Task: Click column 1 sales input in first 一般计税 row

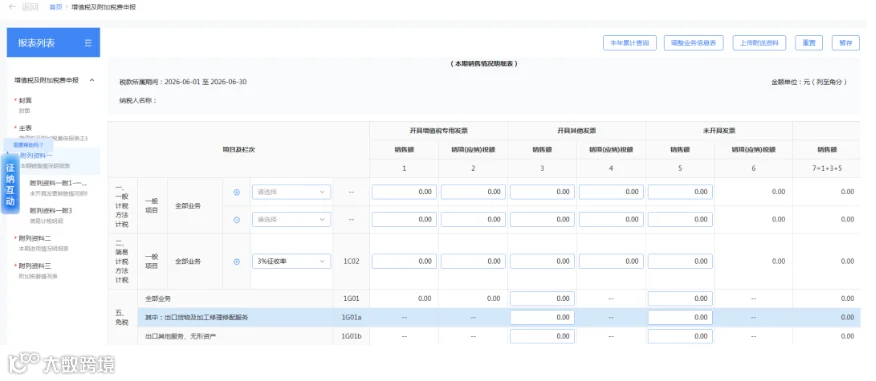Action: coord(404,192)
